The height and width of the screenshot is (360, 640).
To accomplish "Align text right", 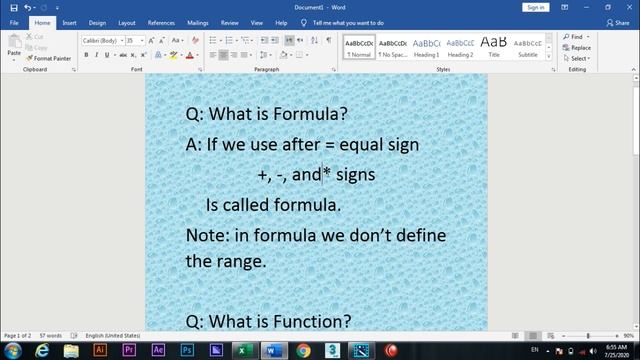I will tap(234, 55).
